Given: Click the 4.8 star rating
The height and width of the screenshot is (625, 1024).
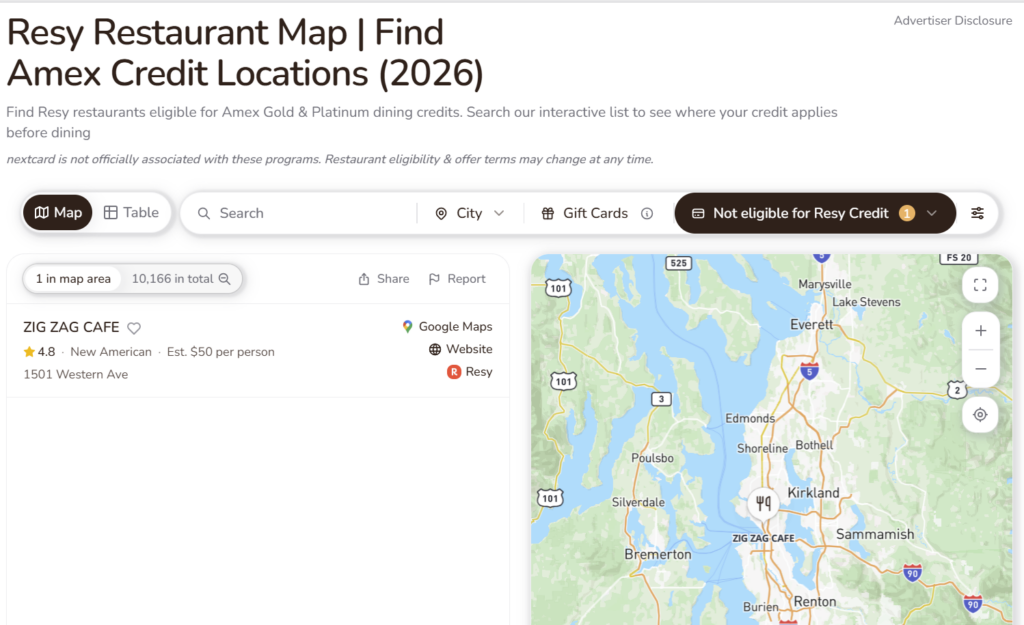Looking at the screenshot, I should click(39, 352).
